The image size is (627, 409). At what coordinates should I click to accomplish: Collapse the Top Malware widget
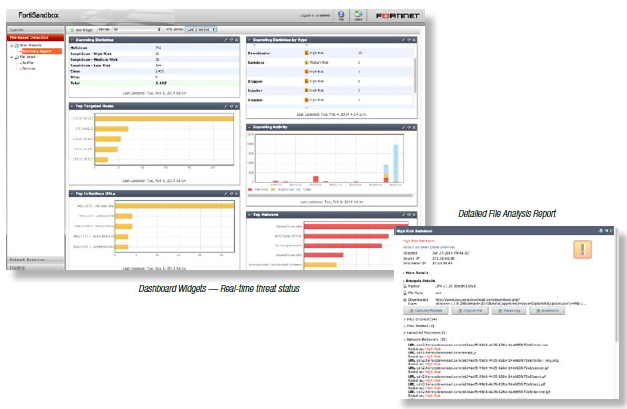point(249,215)
